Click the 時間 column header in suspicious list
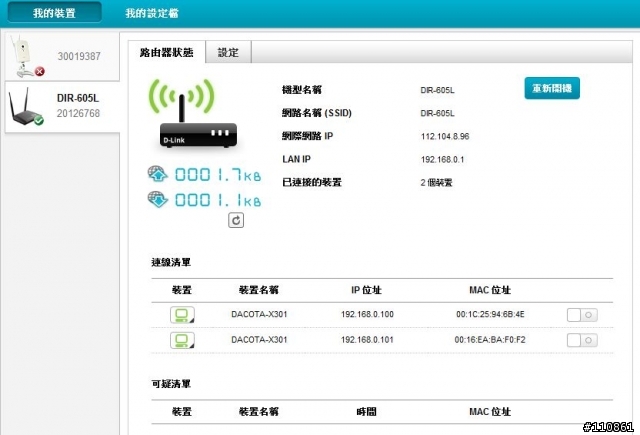Image resolution: width=640 pixels, height=435 pixels. [x=366, y=411]
